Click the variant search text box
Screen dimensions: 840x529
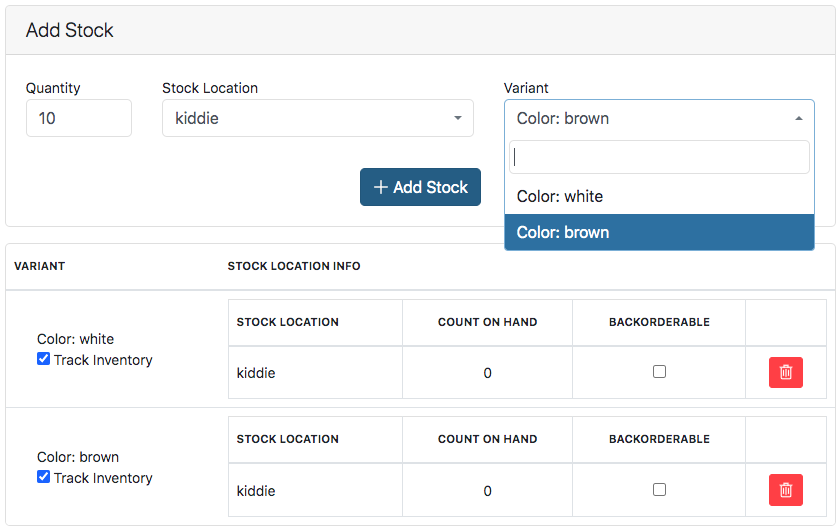(x=659, y=157)
